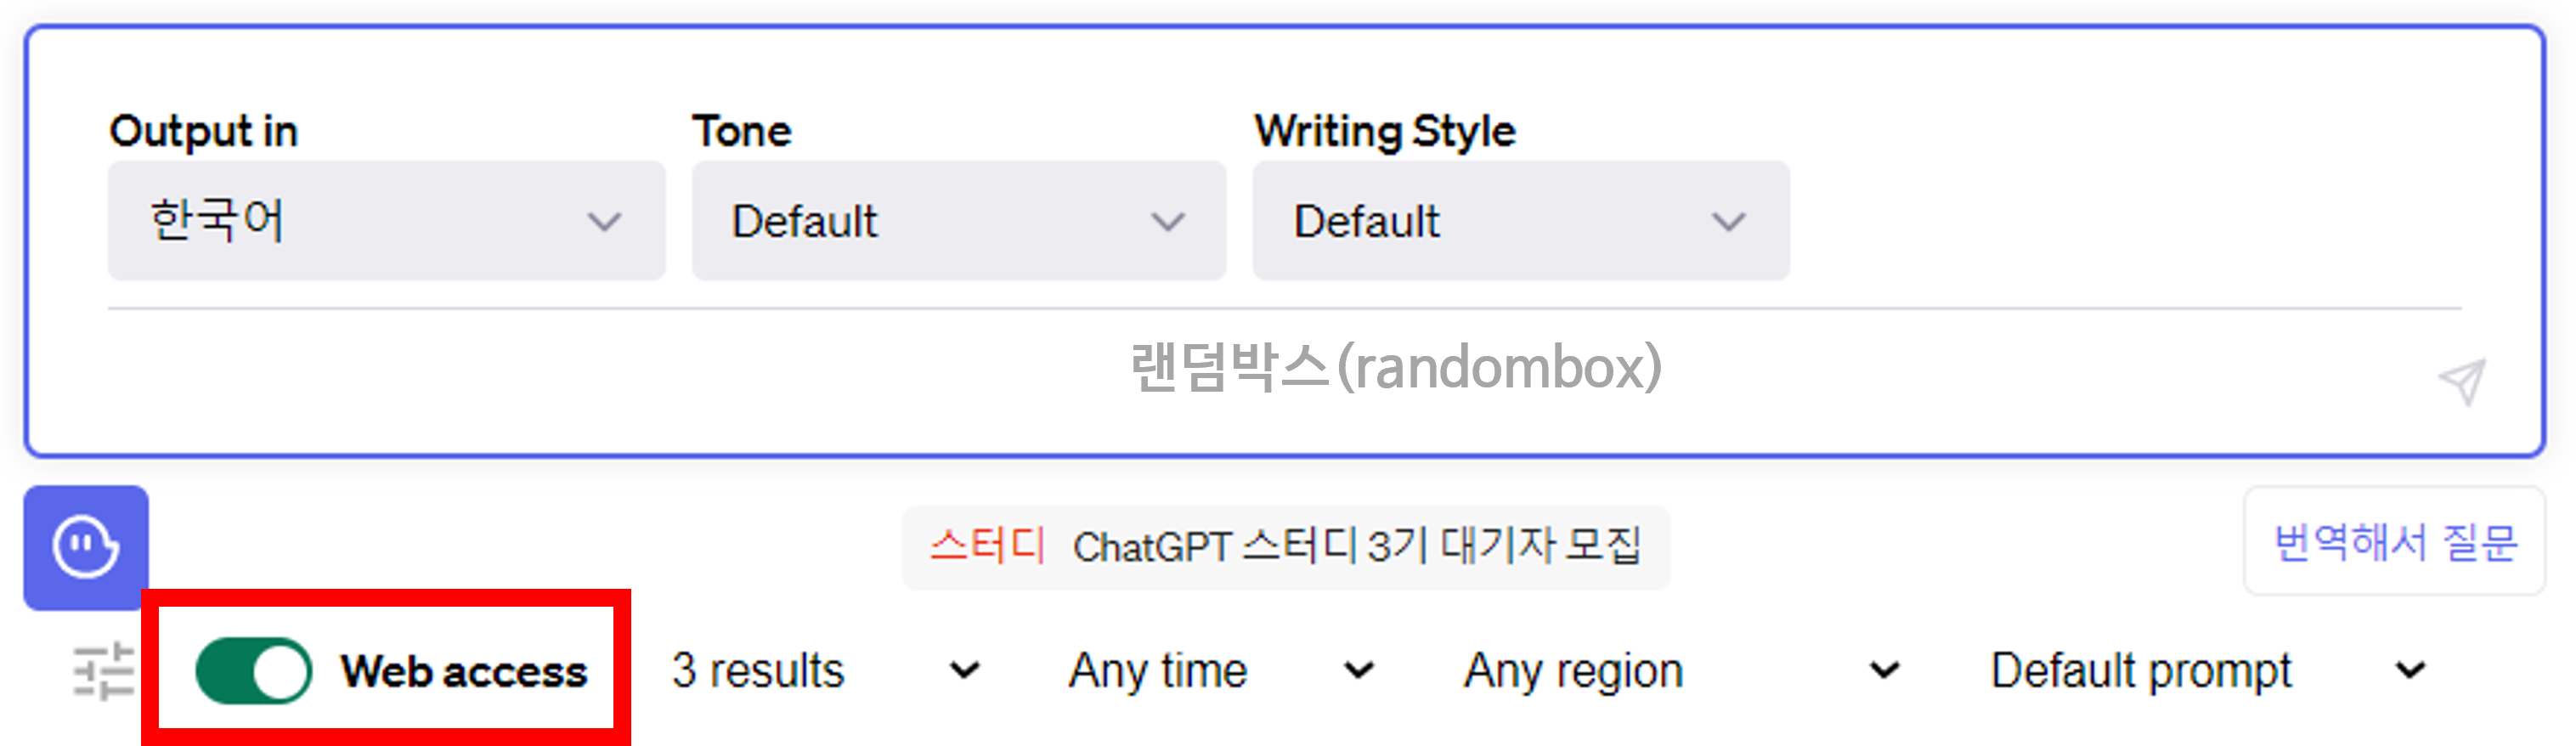Open the 3 results dropdown
2576x746 pixels.
(757, 670)
